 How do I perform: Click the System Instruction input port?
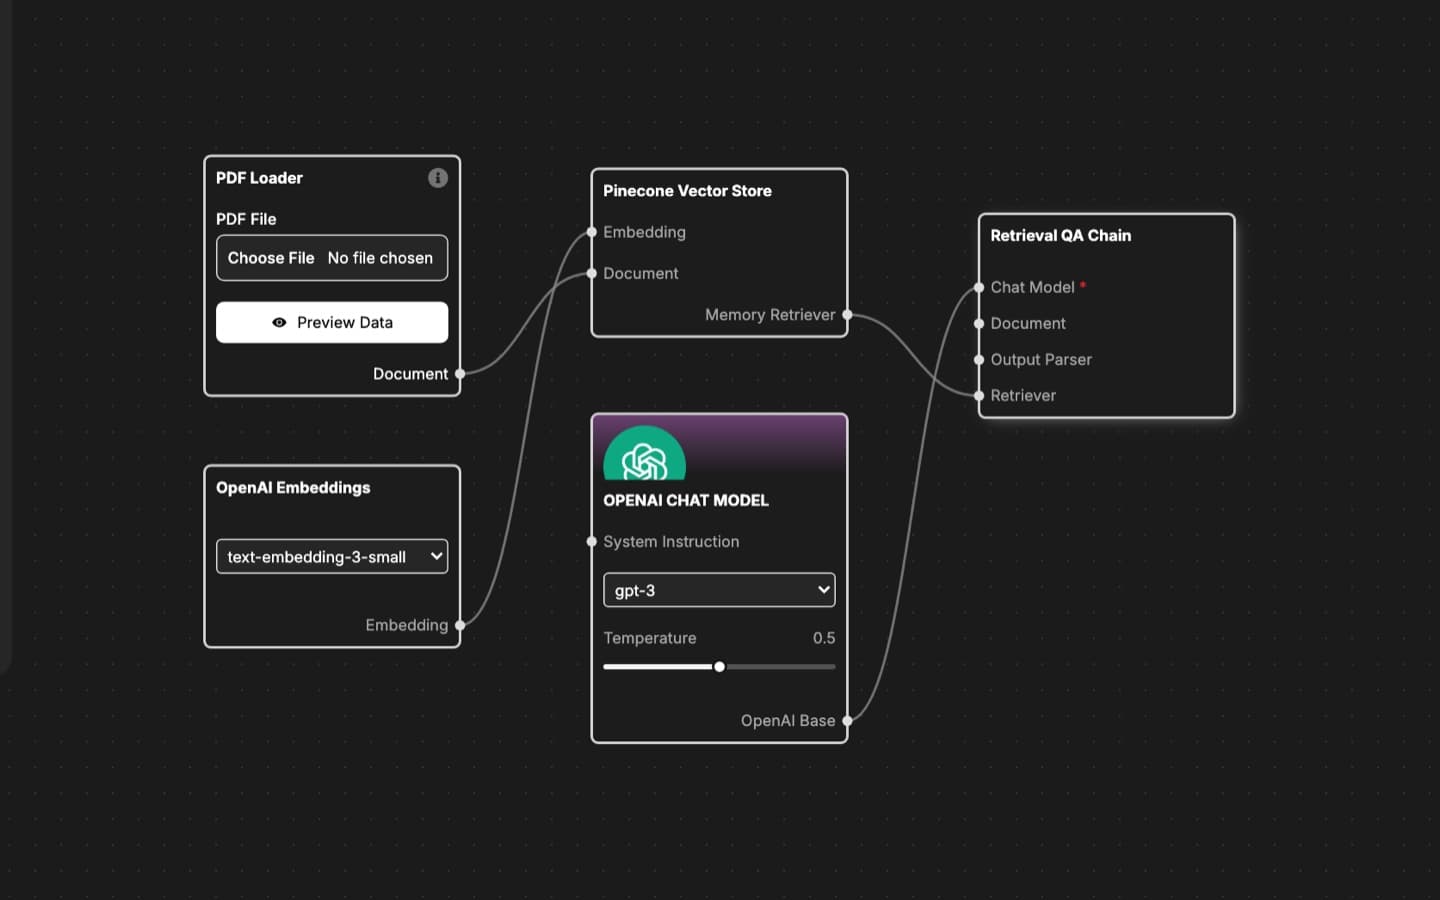click(x=592, y=542)
